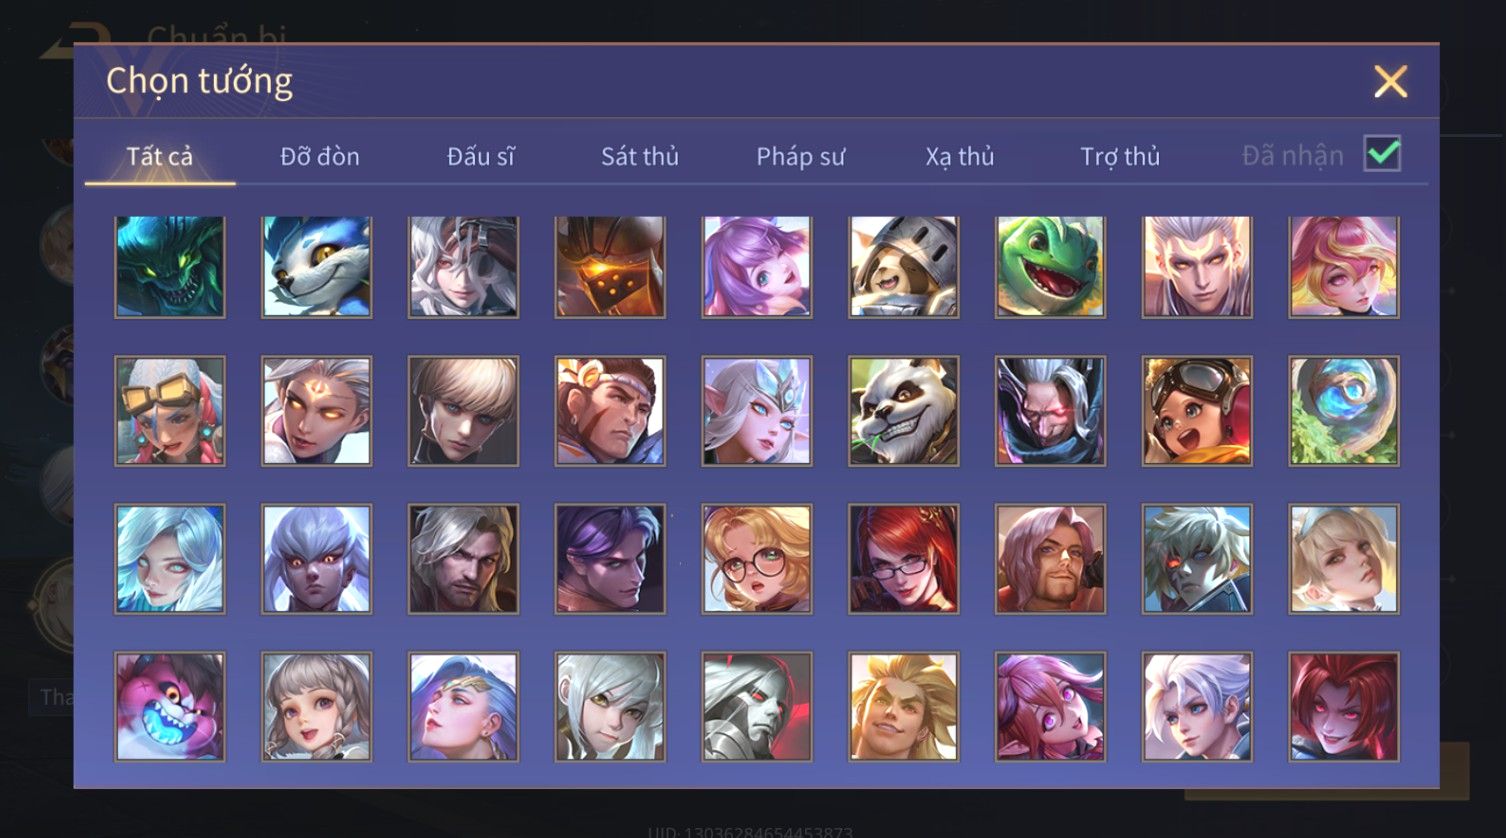Choose the dark green monster hero

pos(170,267)
